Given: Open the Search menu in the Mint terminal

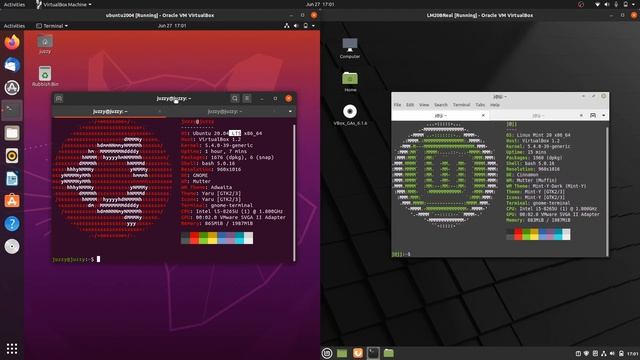Looking at the screenshot, I should pyautogui.click(x=441, y=105).
